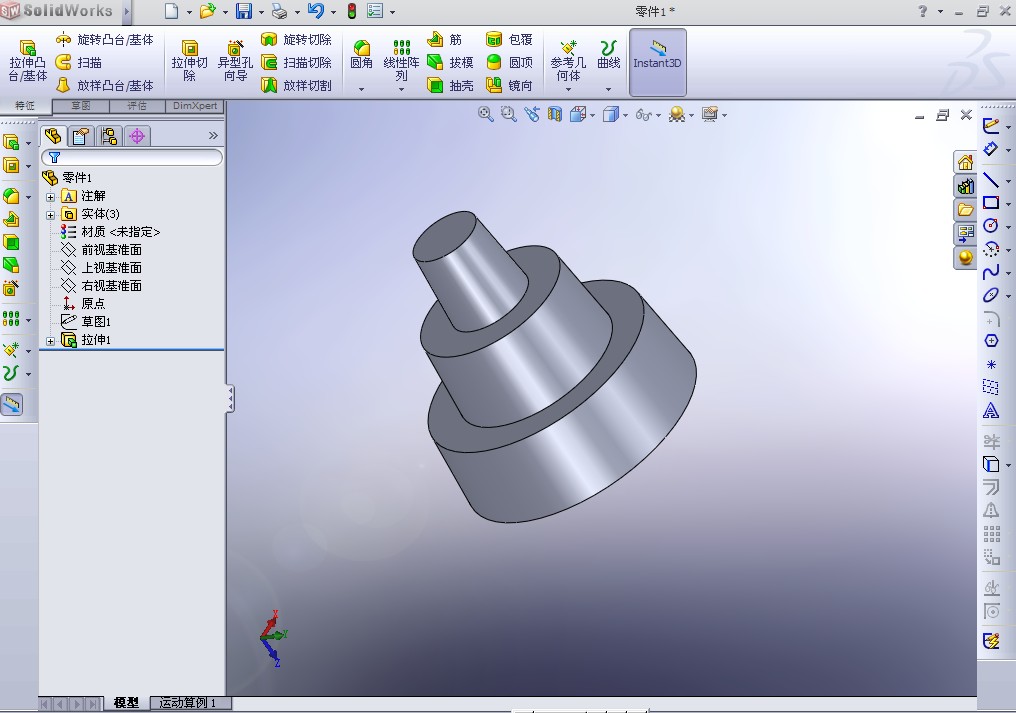Viewport: 1016px width, 713px height.
Task: Activate the 抽壳 shell tool
Action: coord(450,86)
